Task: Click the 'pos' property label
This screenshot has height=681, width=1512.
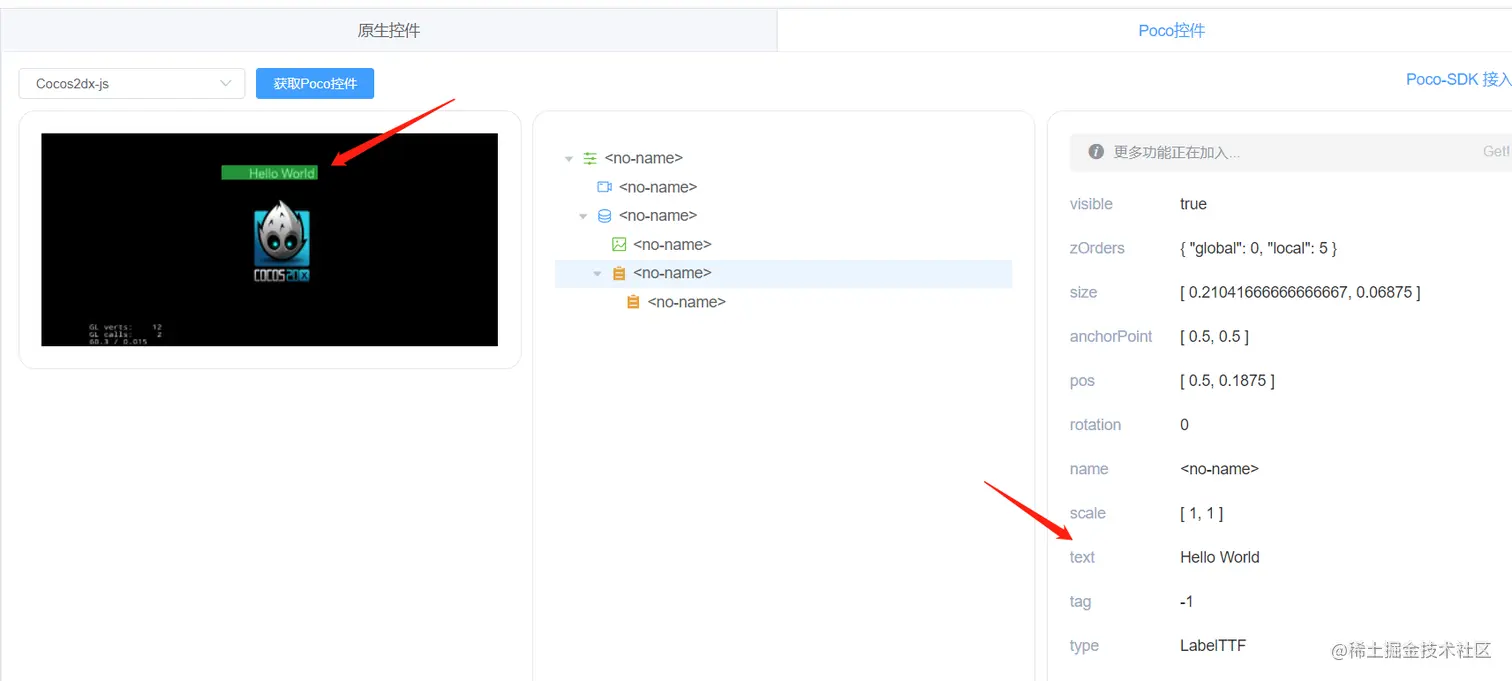Action: tap(1082, 381)
